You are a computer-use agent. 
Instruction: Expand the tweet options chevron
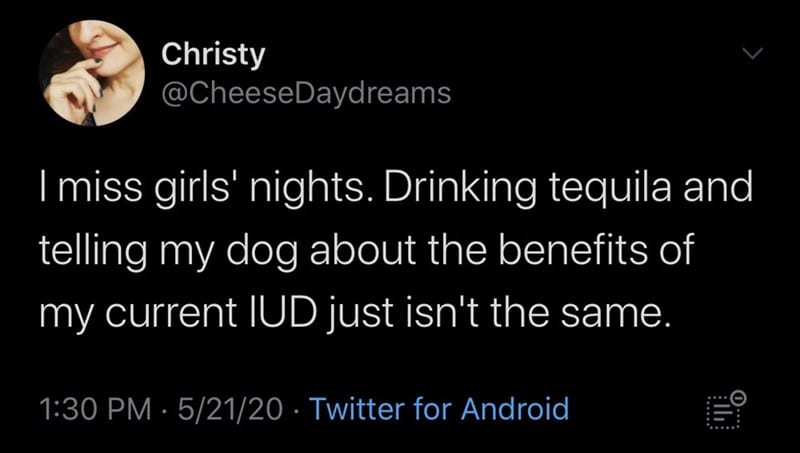(753, 53)
